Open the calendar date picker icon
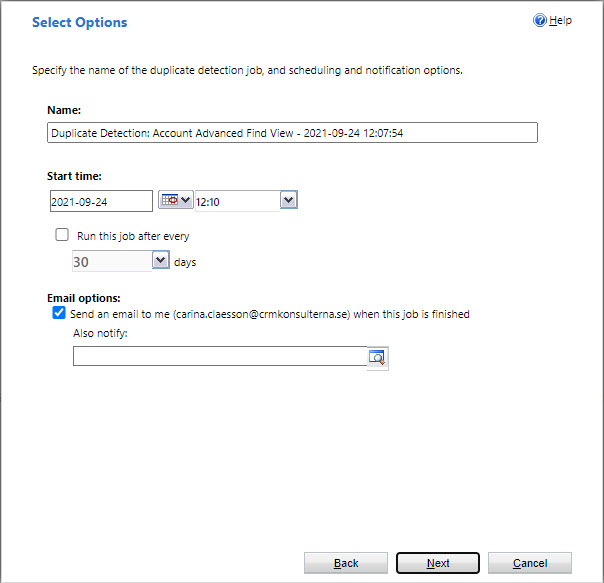Image resolution: width=604 pixels, height=583 pixels. tap(169, 201)
